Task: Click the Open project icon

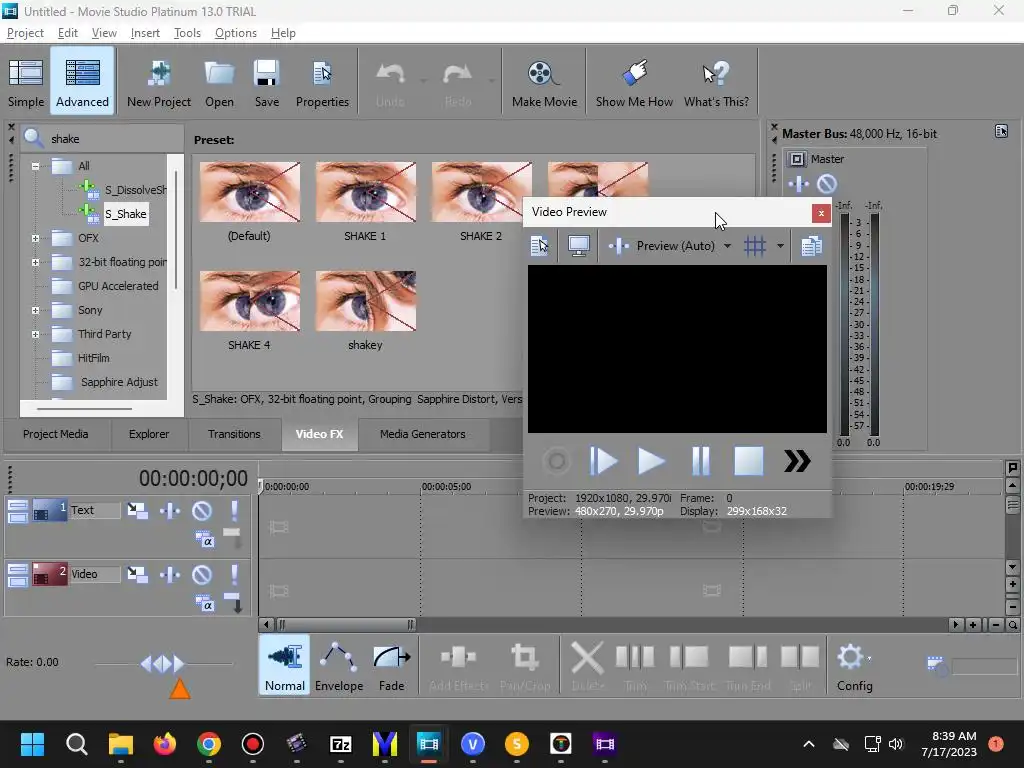Action: pyautogui.click(x=219, y=83)
